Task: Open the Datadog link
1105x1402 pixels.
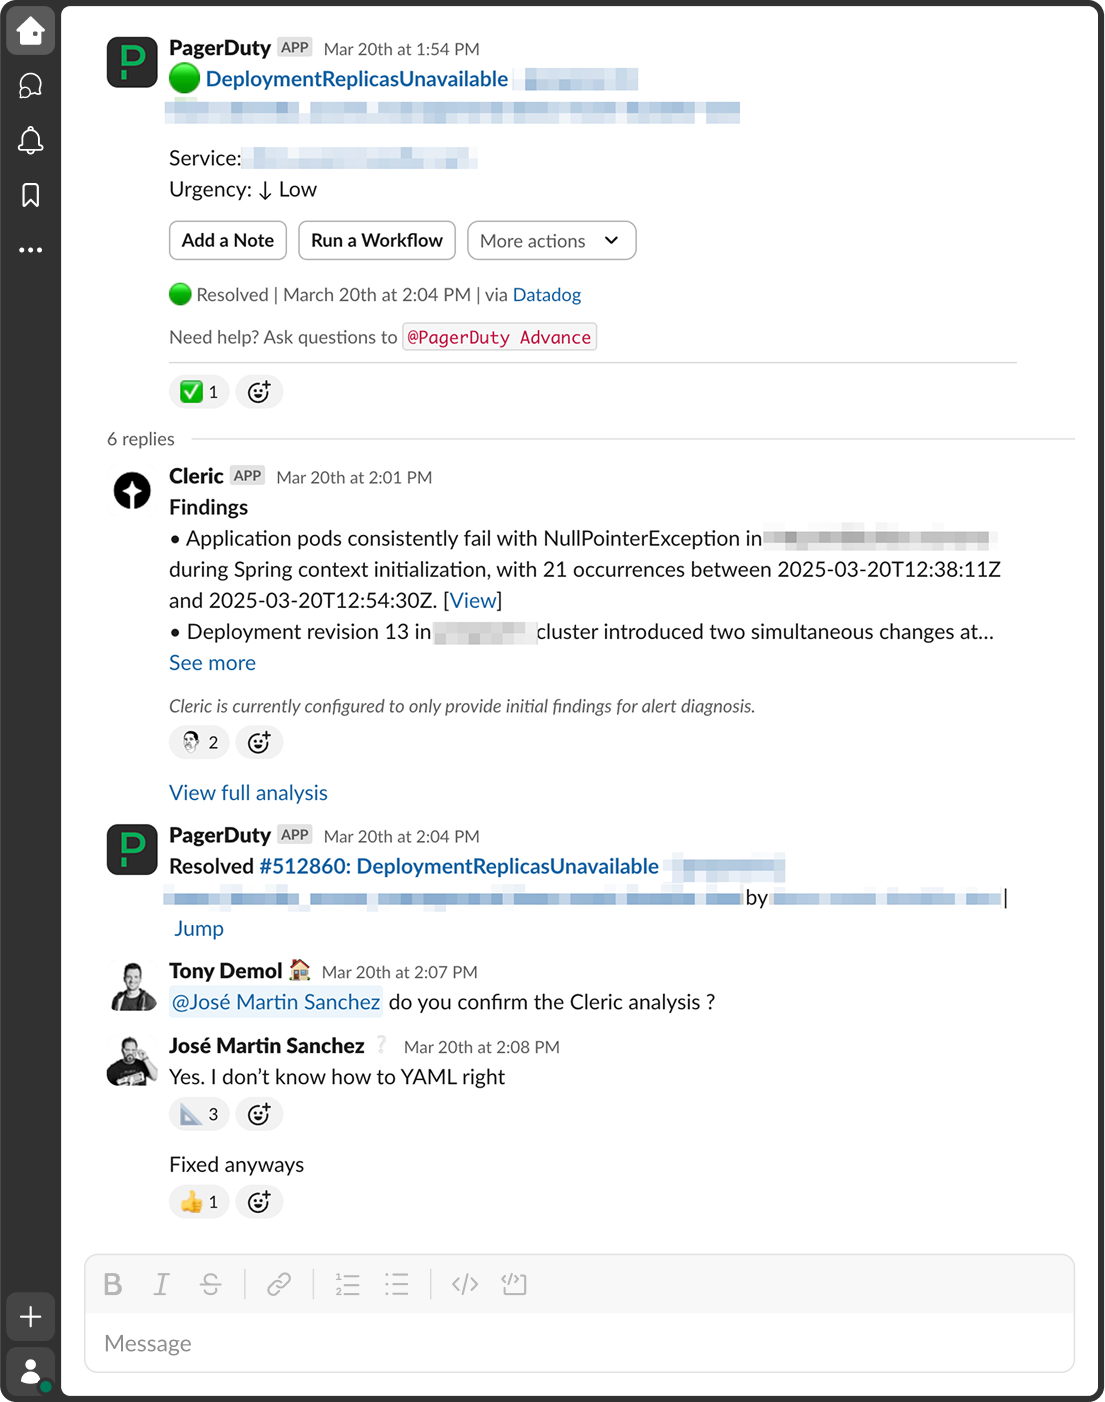Action: (x=547, y=295)
